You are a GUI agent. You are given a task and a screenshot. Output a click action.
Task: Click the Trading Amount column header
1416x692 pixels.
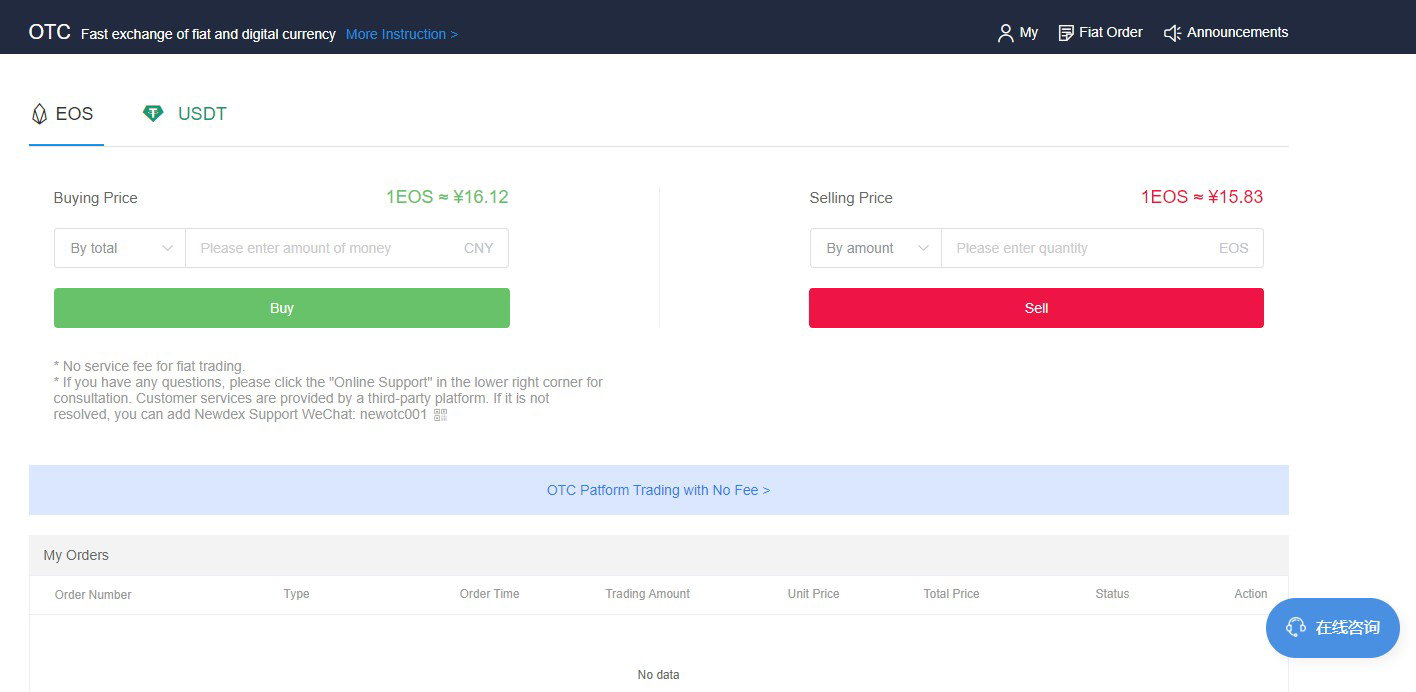(x=647, y=594)
